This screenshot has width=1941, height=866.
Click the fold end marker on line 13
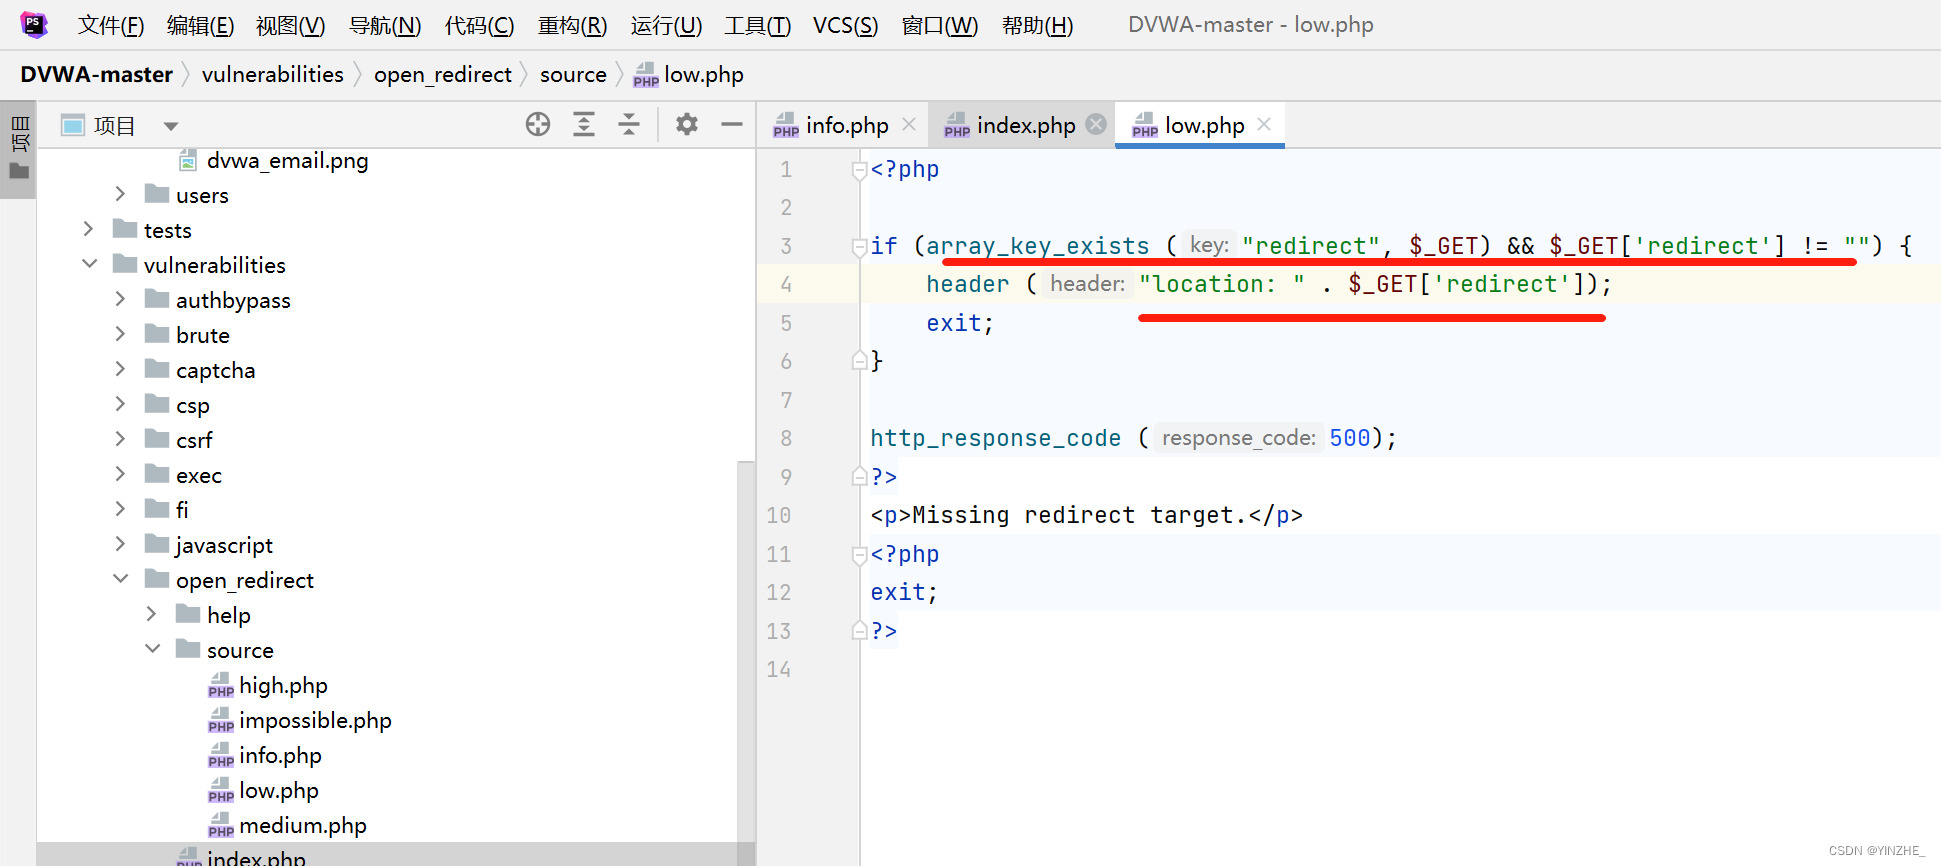(859, 630)
